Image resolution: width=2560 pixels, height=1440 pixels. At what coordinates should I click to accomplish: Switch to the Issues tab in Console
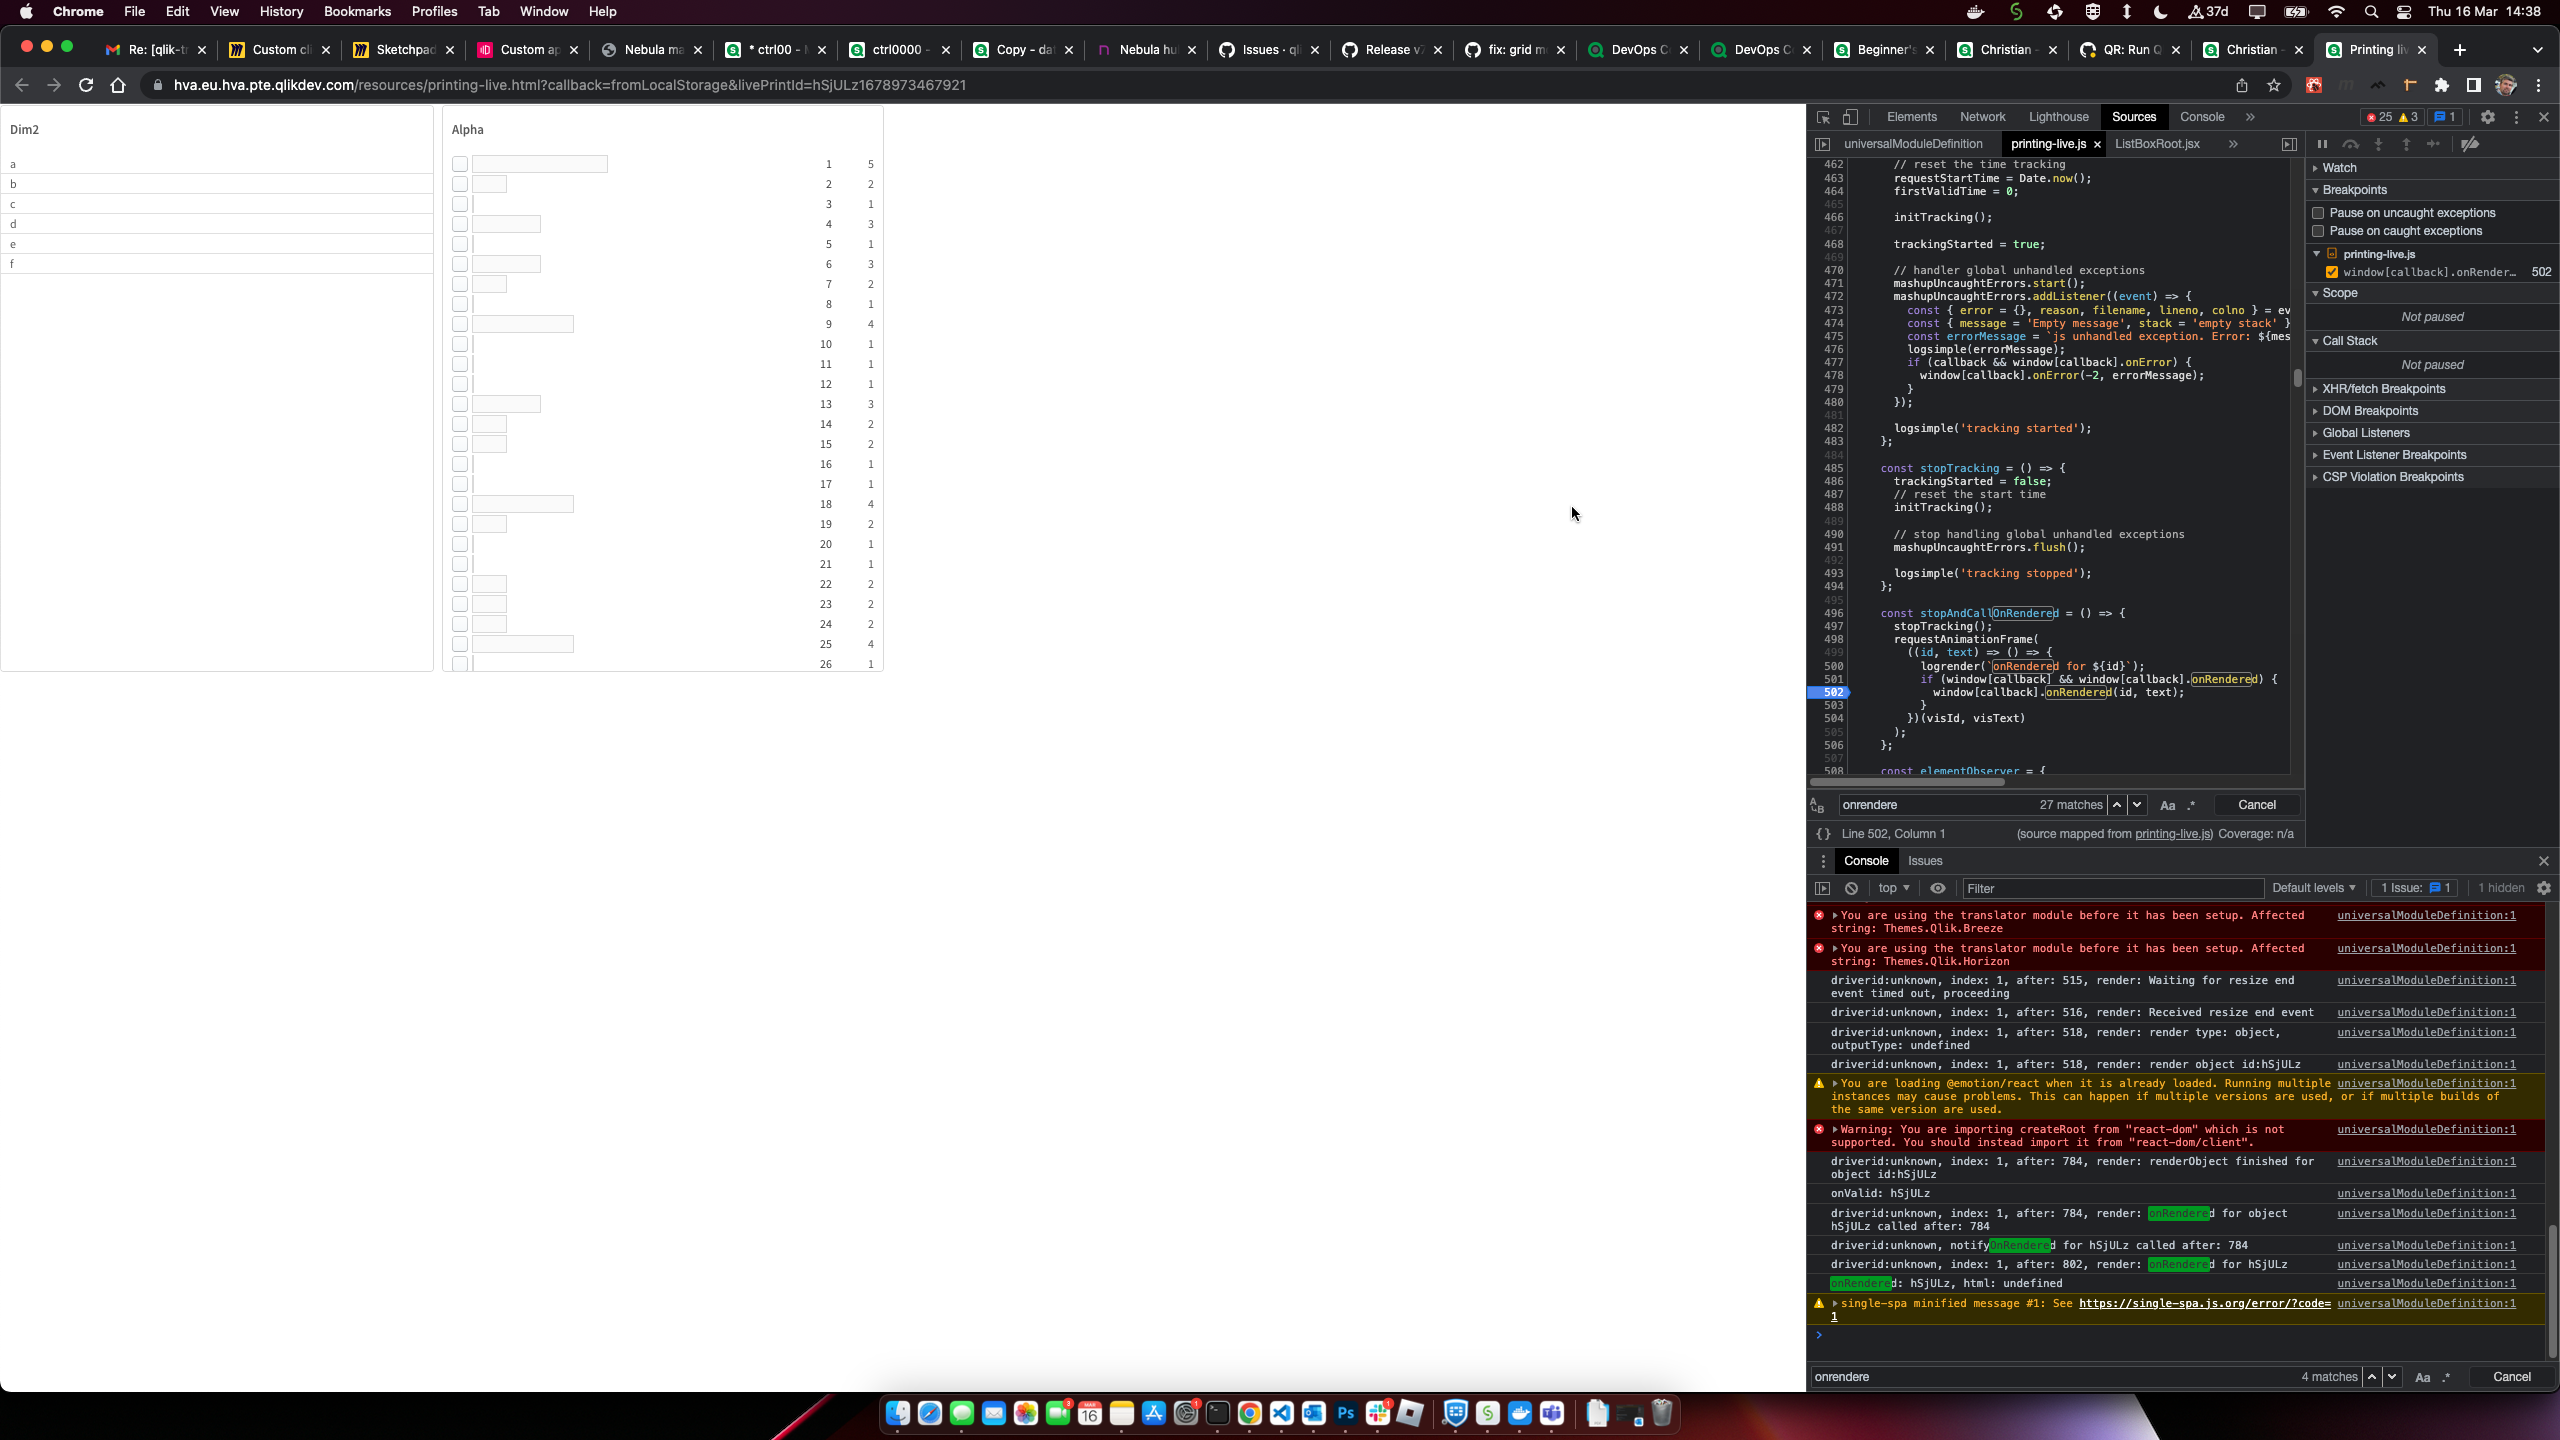tap(1925, 861)
